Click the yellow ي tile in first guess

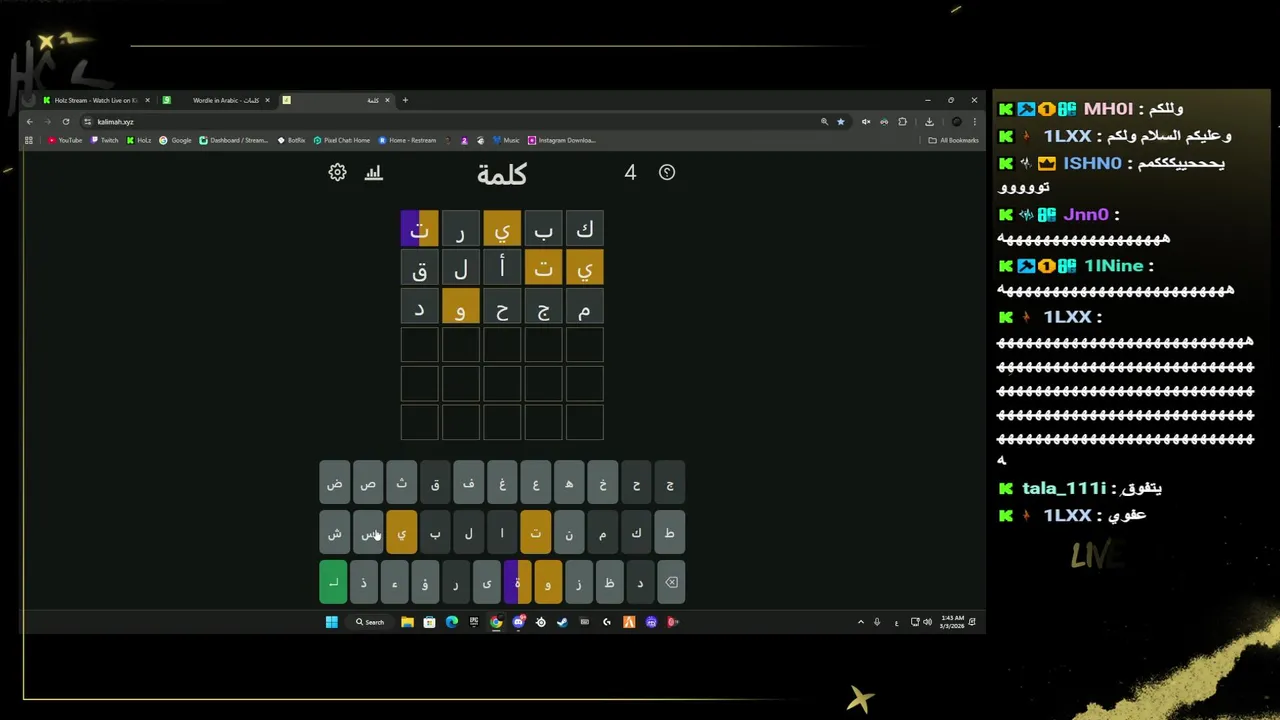click(x=502, y=229)
